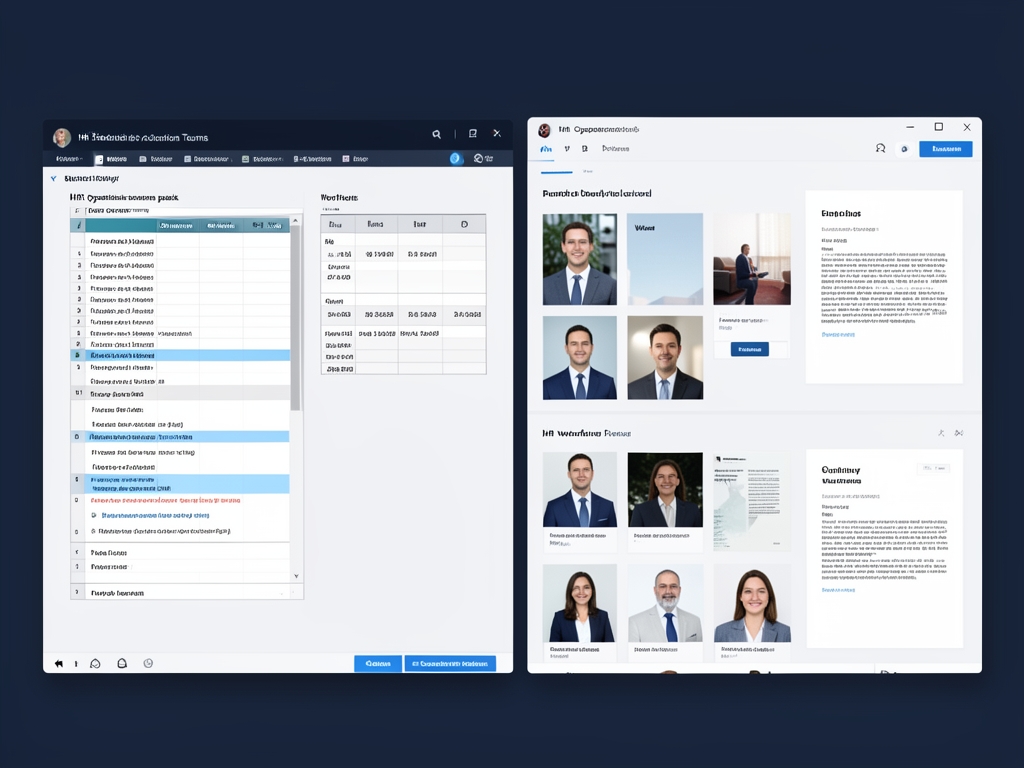Screen dimensions: 1024x768
Task: Select the second tab in the right window tab row
Action: click(x=567, y=149)
